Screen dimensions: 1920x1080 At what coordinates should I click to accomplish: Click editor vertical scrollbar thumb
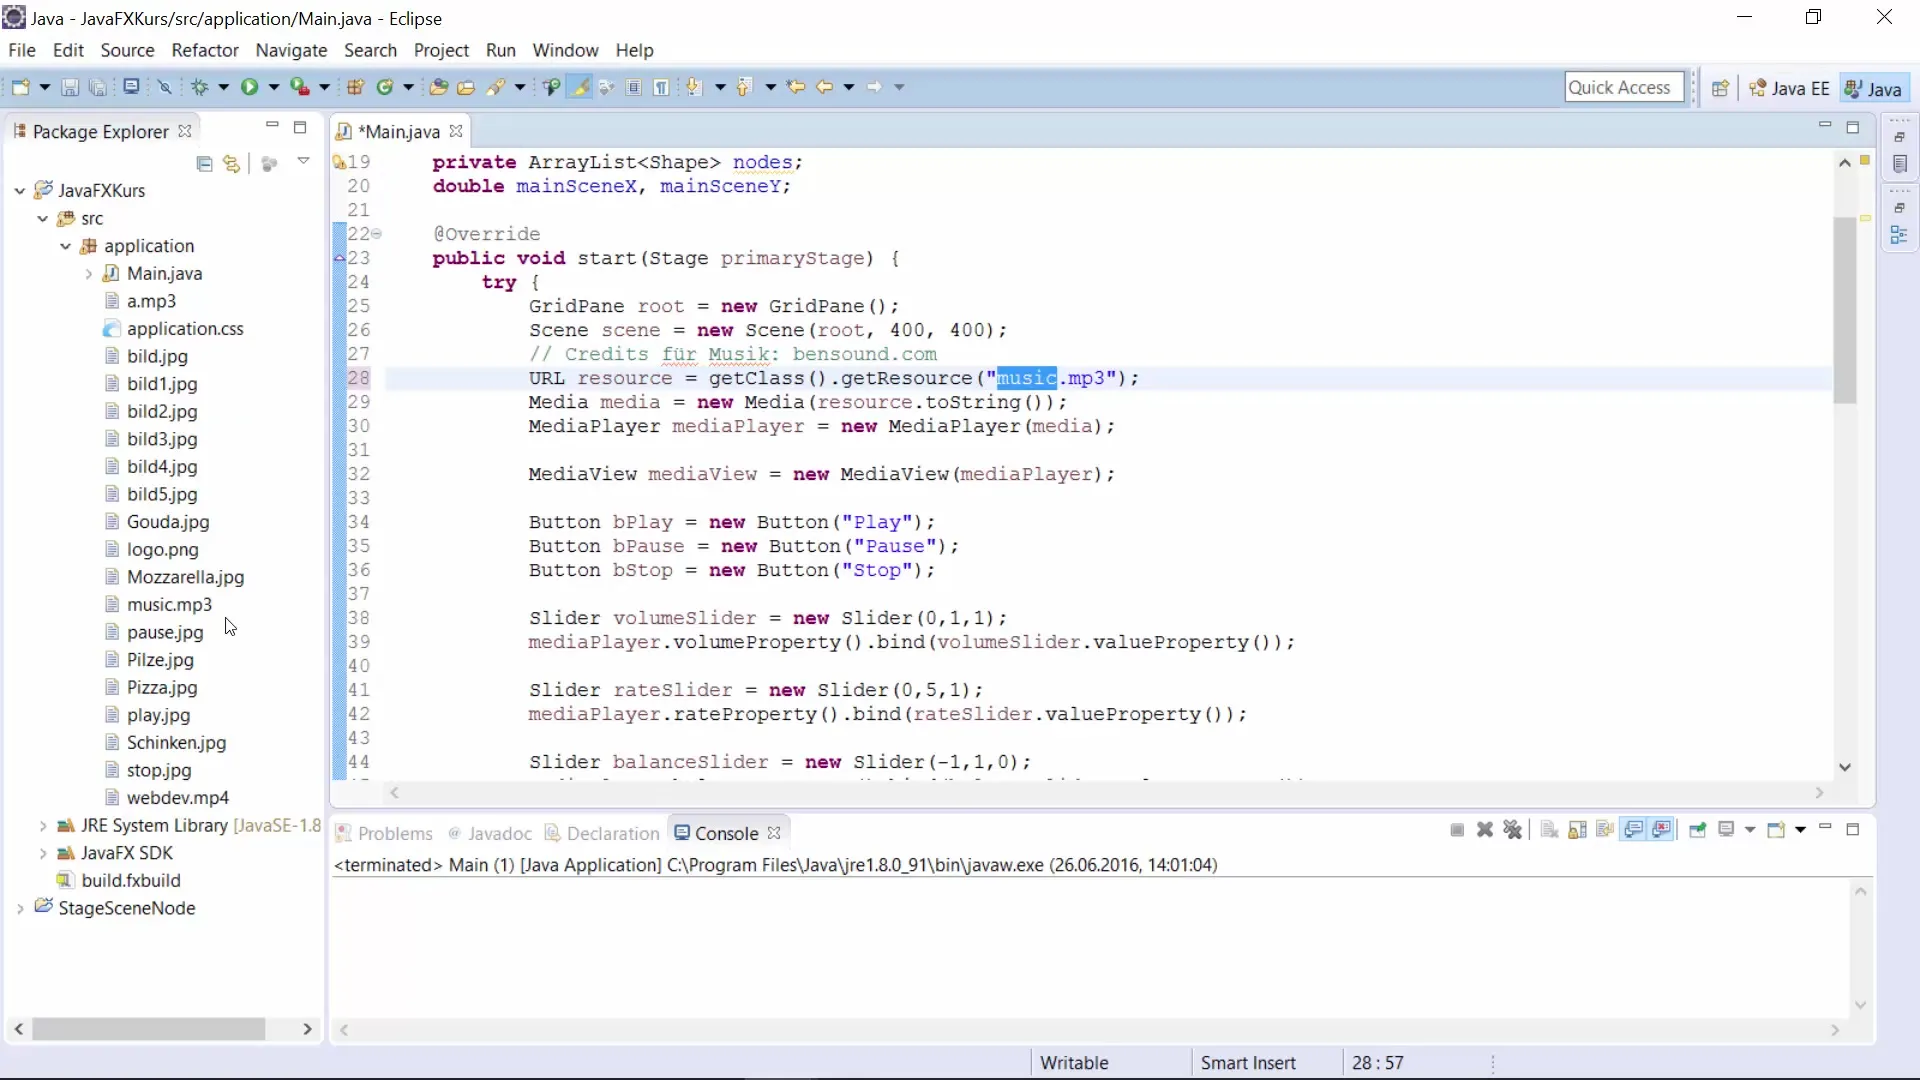pyautogui.click(x=1845, y=310)
